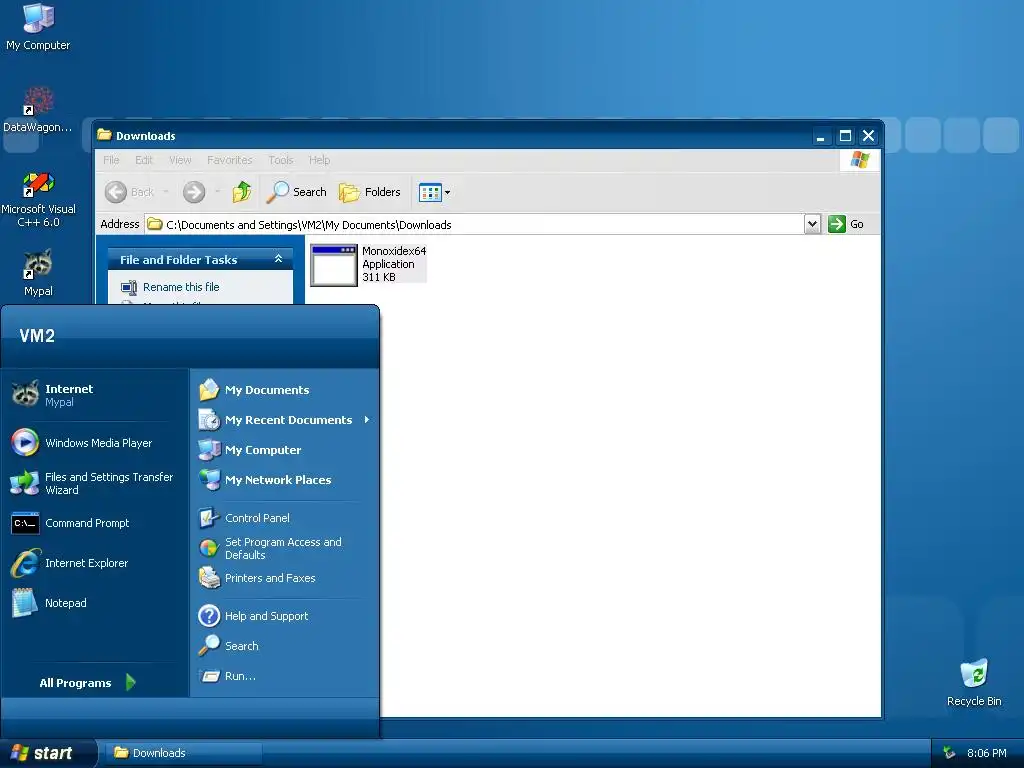Click the Back navigation button
Viewport: 1024px width, 768px height.
[x=130, y=192]
